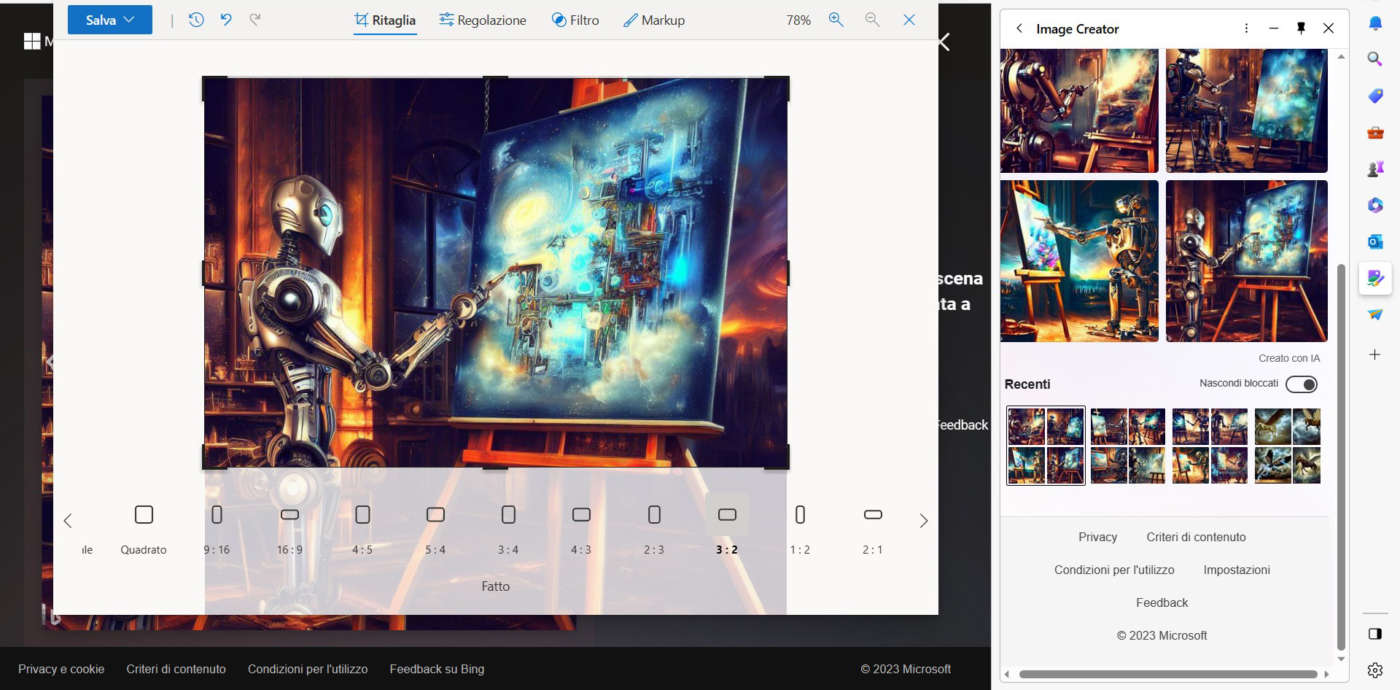Image resolution: width=1400 pixels, height=690 pixels.
Task: Click the redo arrow icon
Action: 255,20
